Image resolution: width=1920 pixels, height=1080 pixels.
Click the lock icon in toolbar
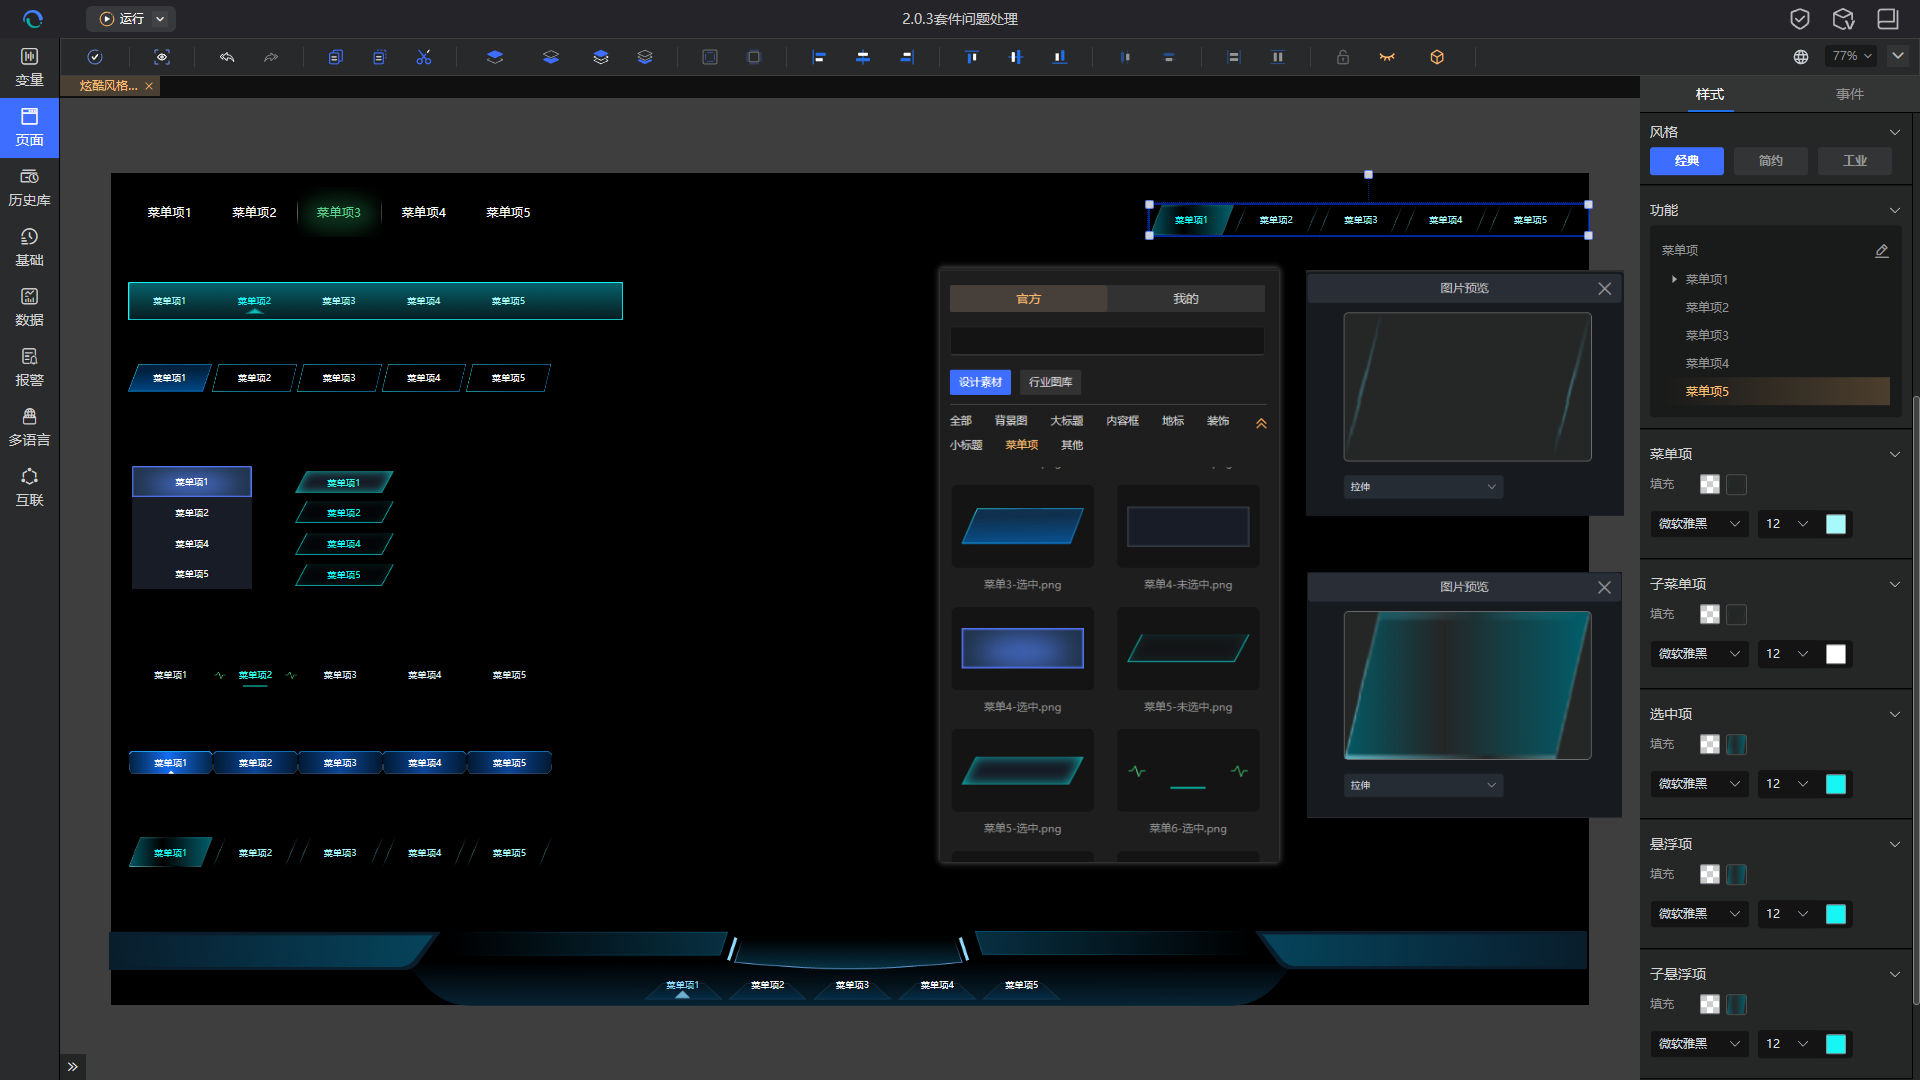pos(1343,57)
